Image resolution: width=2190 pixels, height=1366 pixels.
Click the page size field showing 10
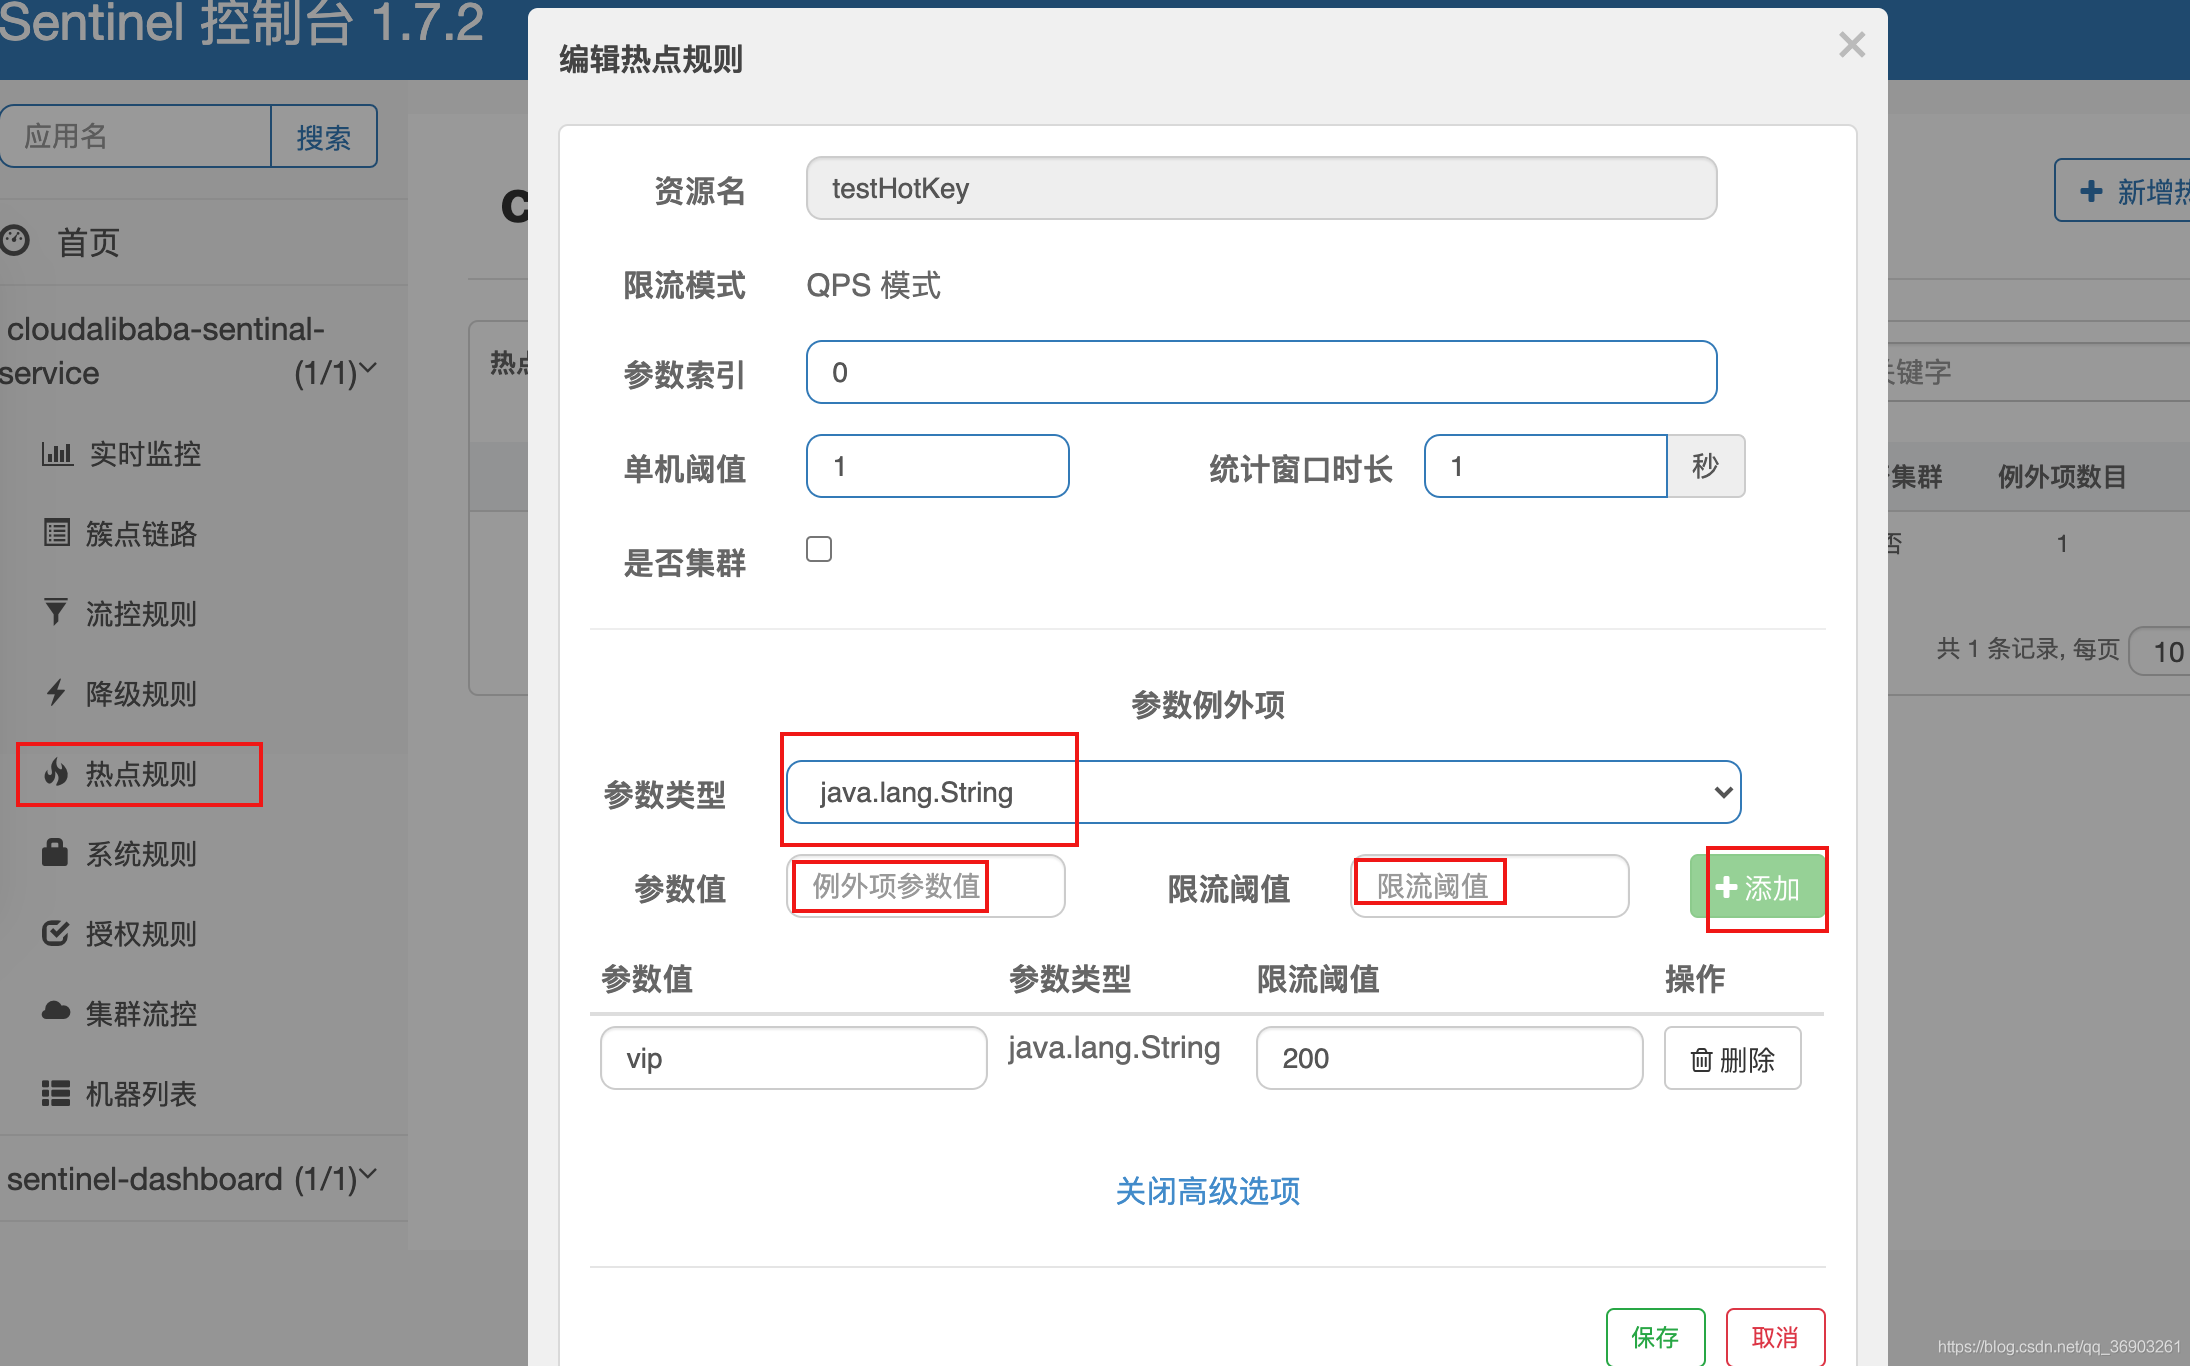[2160, 652]
